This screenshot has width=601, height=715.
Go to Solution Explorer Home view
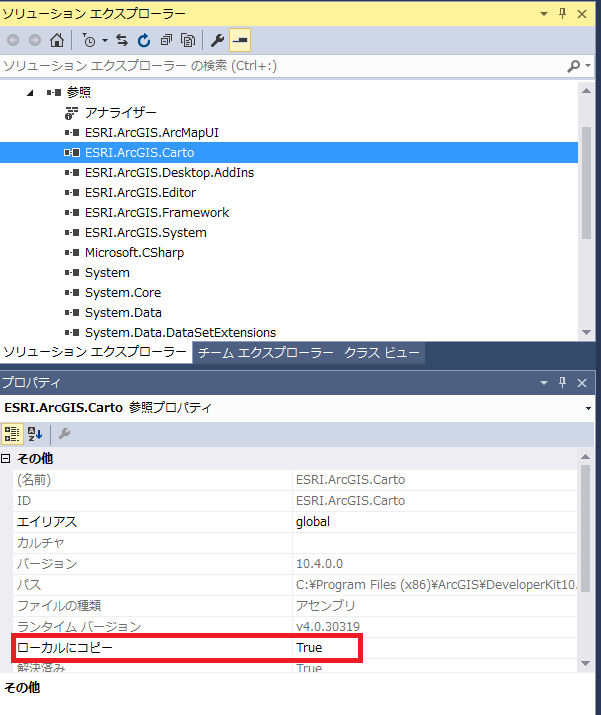coord(57,41)
